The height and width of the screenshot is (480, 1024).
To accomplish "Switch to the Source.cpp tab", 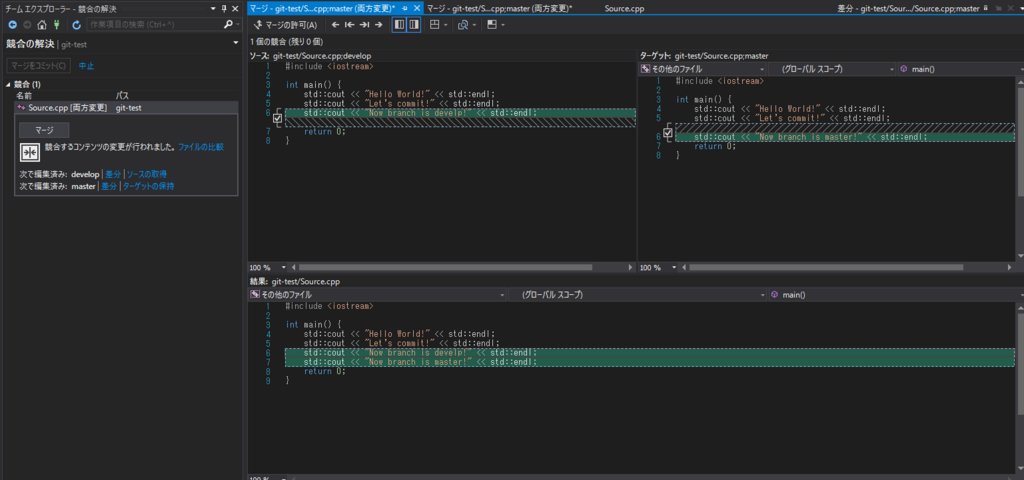I will click(x=627, y=8).
